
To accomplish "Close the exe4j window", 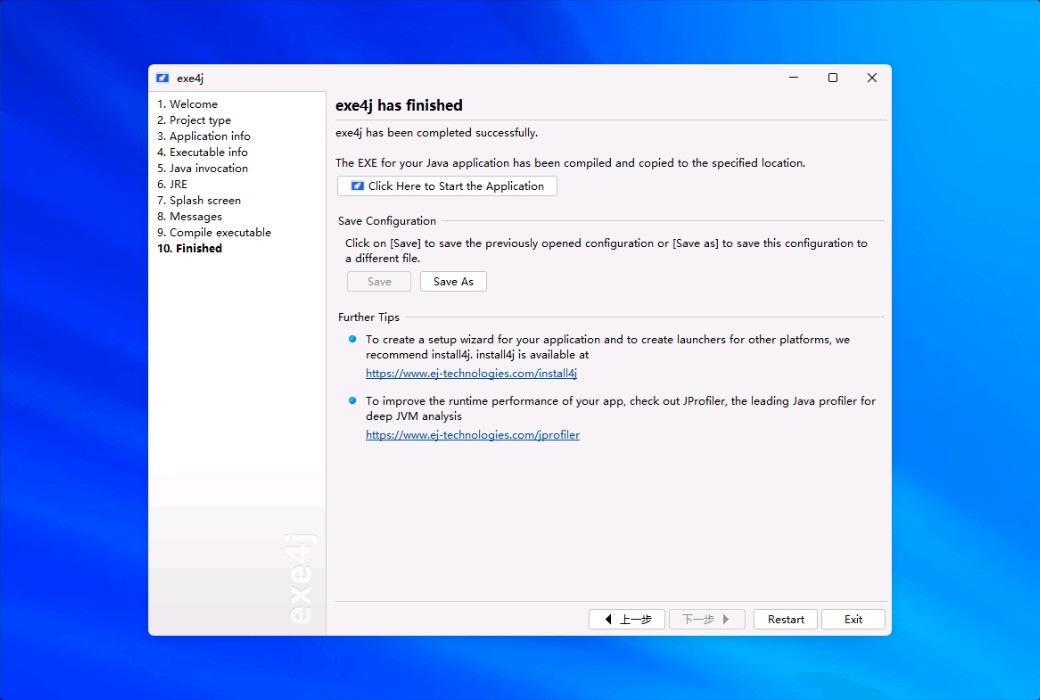I will [x=872, y=78].
